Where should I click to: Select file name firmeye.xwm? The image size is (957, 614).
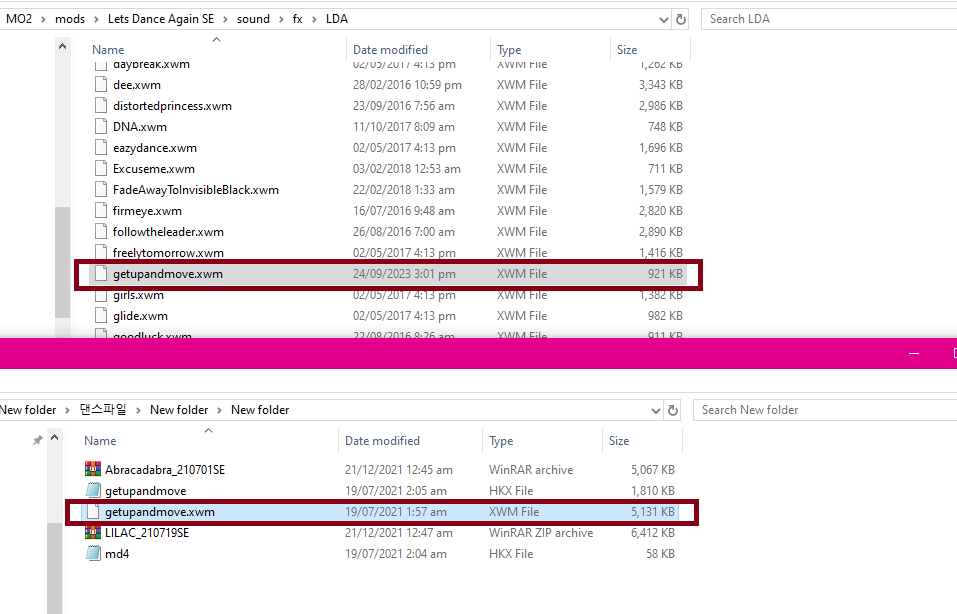pos(147,211)
